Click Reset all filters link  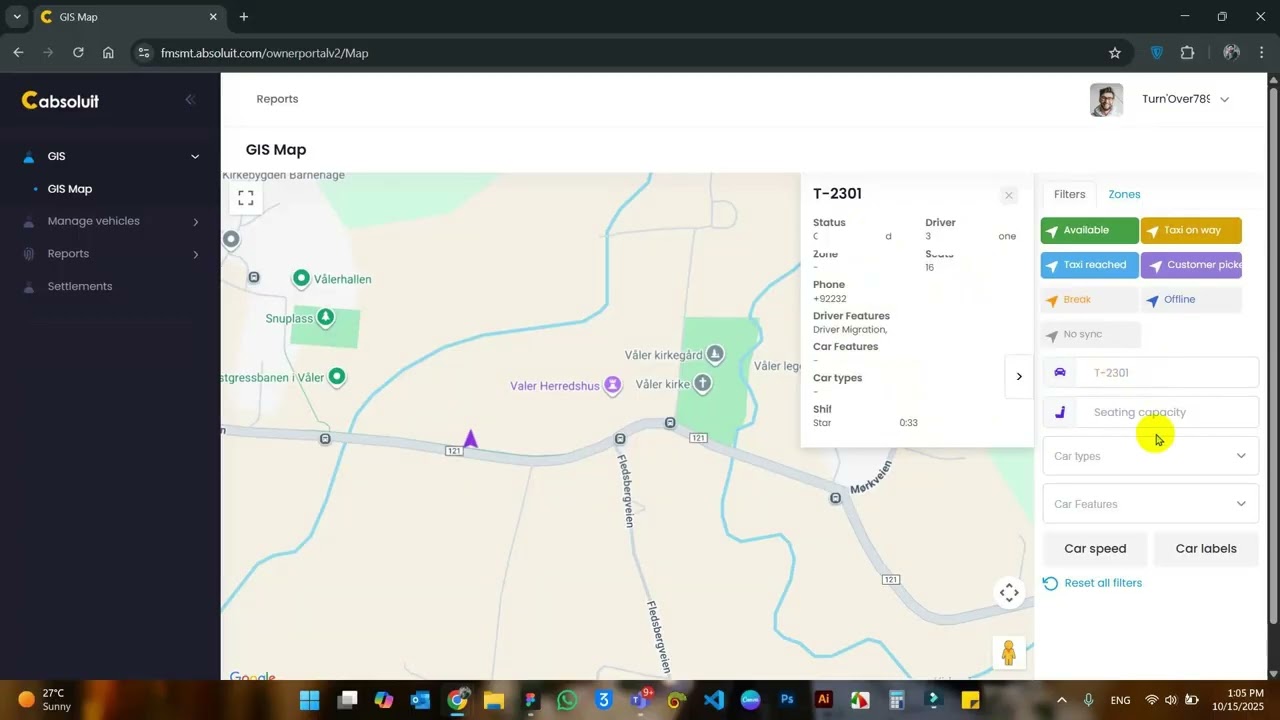1103,583
